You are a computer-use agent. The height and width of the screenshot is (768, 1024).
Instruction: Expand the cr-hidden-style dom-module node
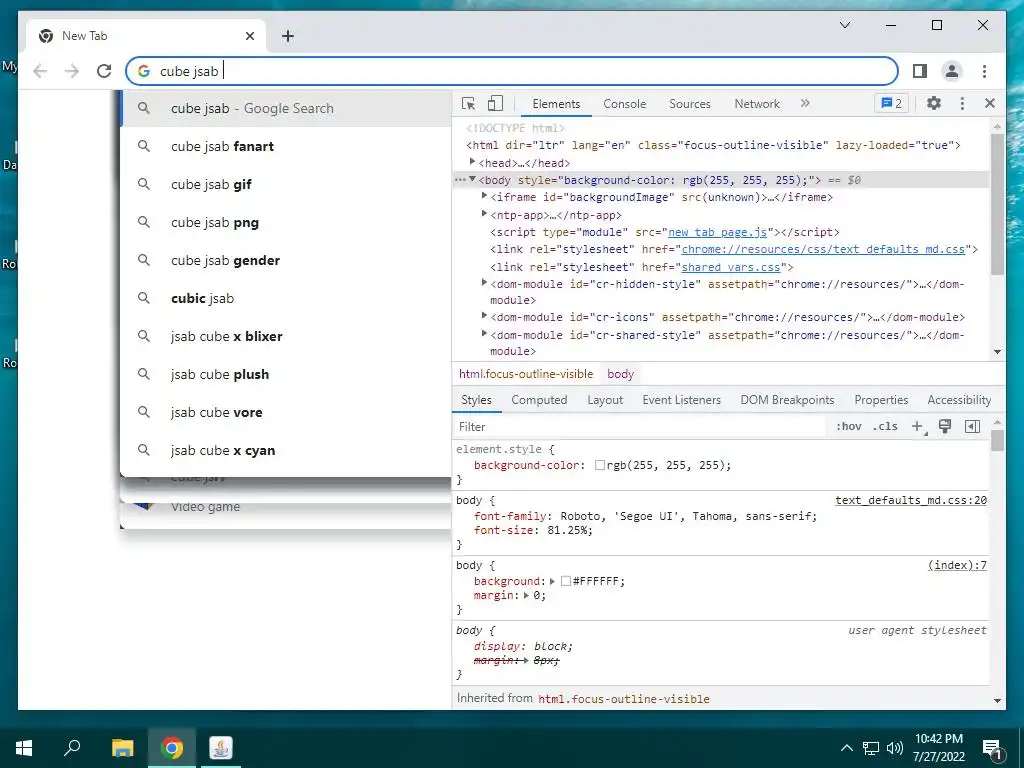tap(484, 283)
